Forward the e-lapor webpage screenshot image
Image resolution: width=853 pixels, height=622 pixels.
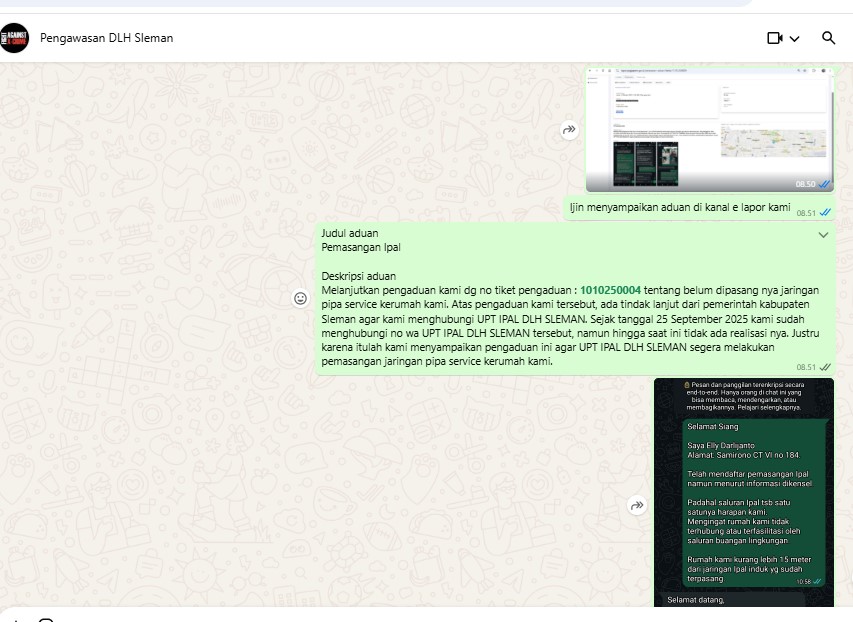point(569,130)
